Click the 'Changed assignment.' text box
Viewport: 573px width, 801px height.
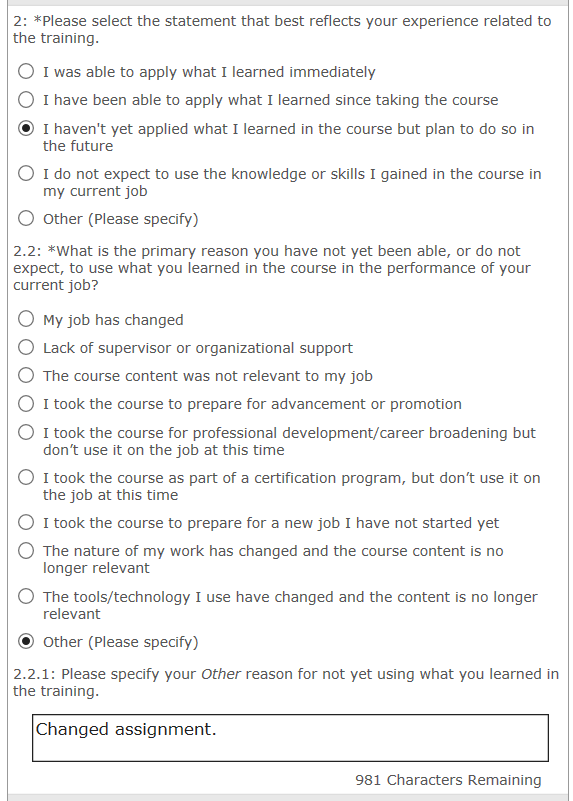tap(290, 738)
